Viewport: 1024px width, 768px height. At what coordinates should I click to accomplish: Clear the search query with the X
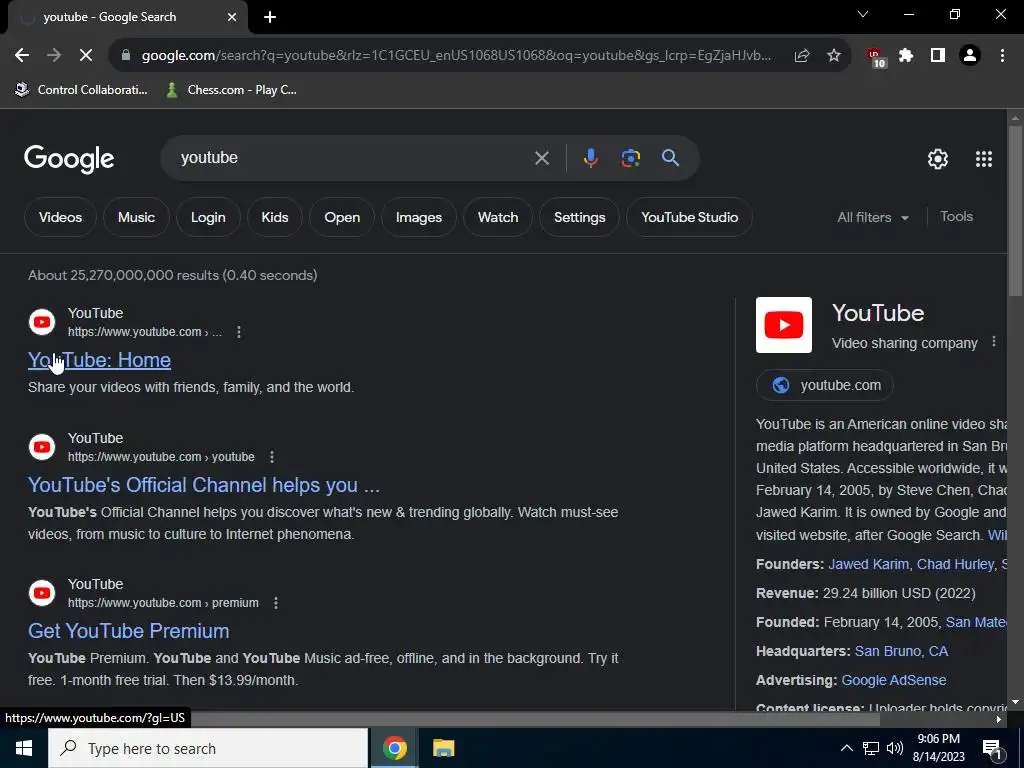pyautogui.click(x=541, y=158)
